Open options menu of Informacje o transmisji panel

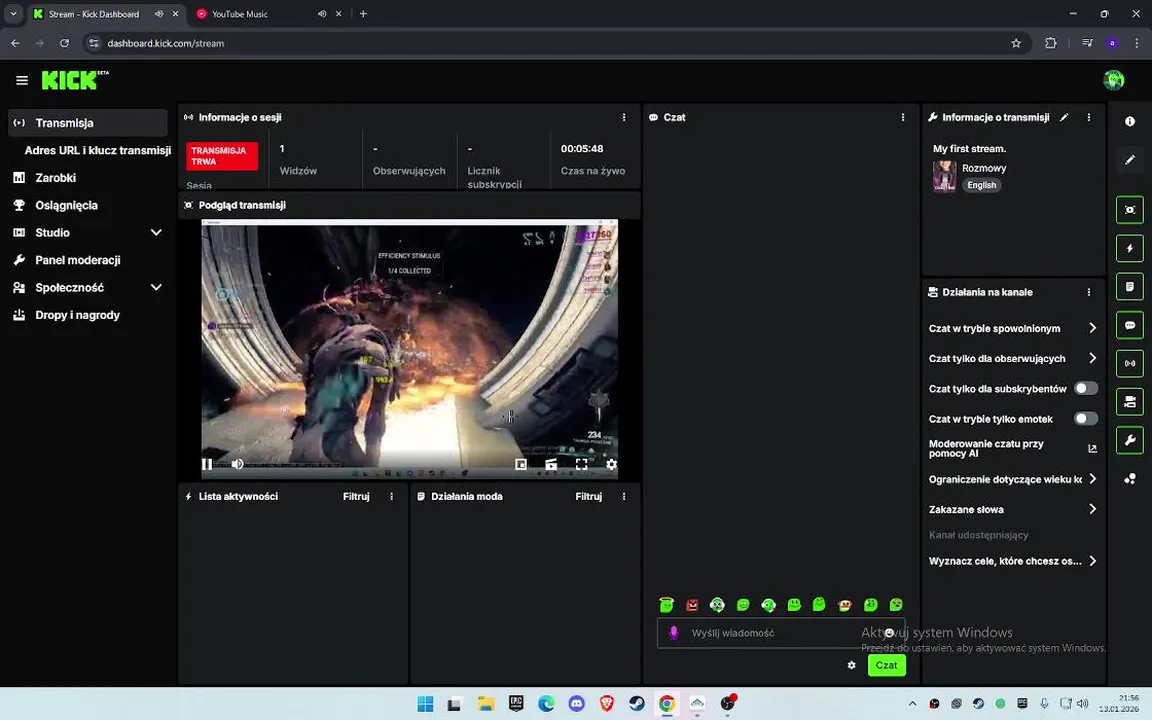tap(1089, 117)
